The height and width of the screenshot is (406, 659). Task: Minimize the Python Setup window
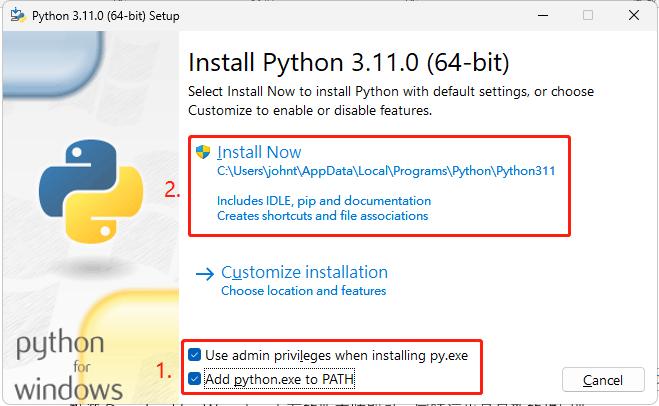coord(543,16)
